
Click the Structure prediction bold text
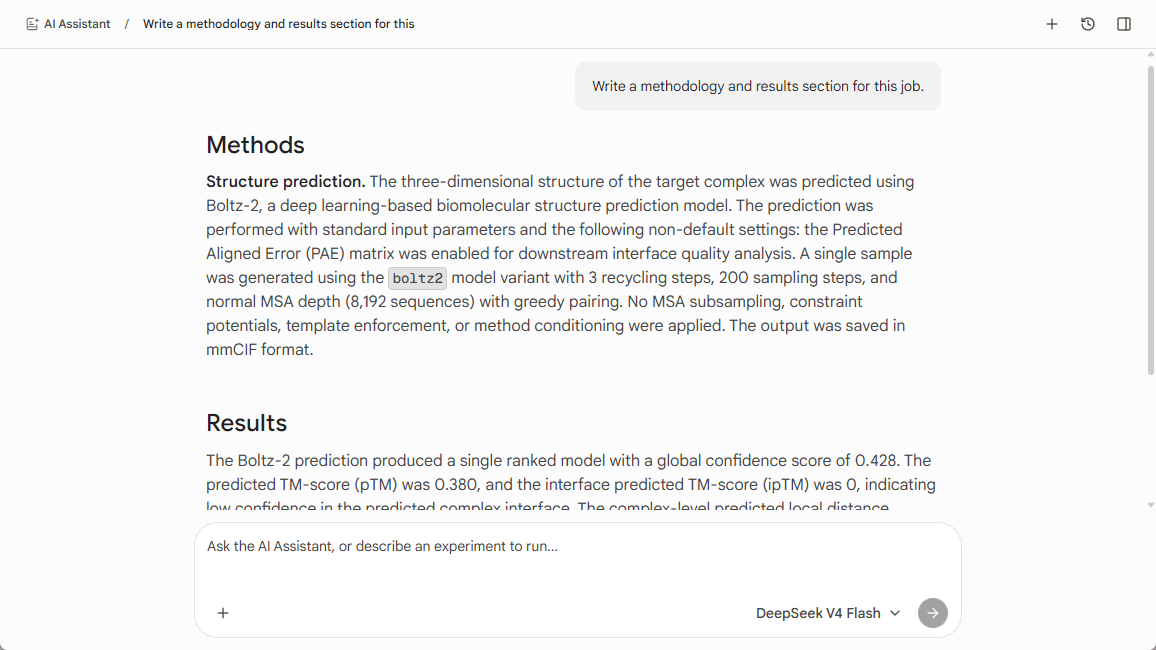(x=285, y=182)
